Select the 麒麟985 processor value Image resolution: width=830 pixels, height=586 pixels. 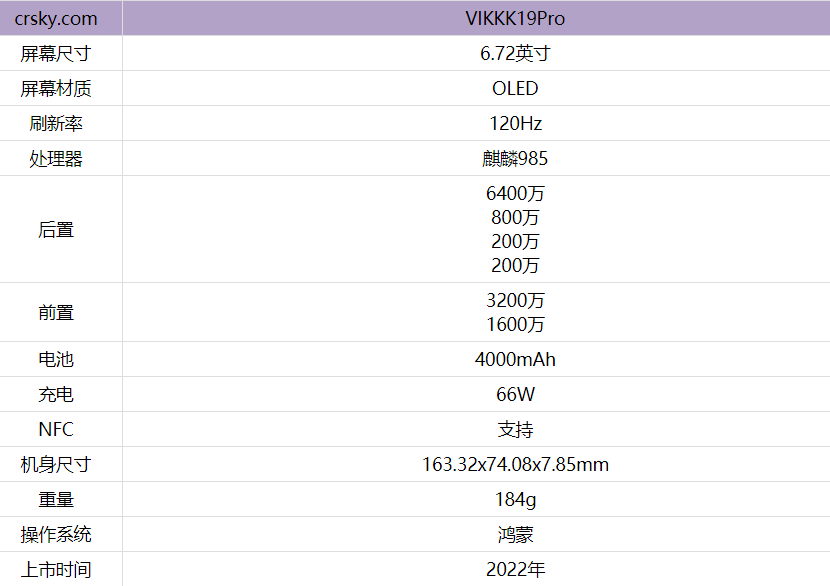coord(515,159)
